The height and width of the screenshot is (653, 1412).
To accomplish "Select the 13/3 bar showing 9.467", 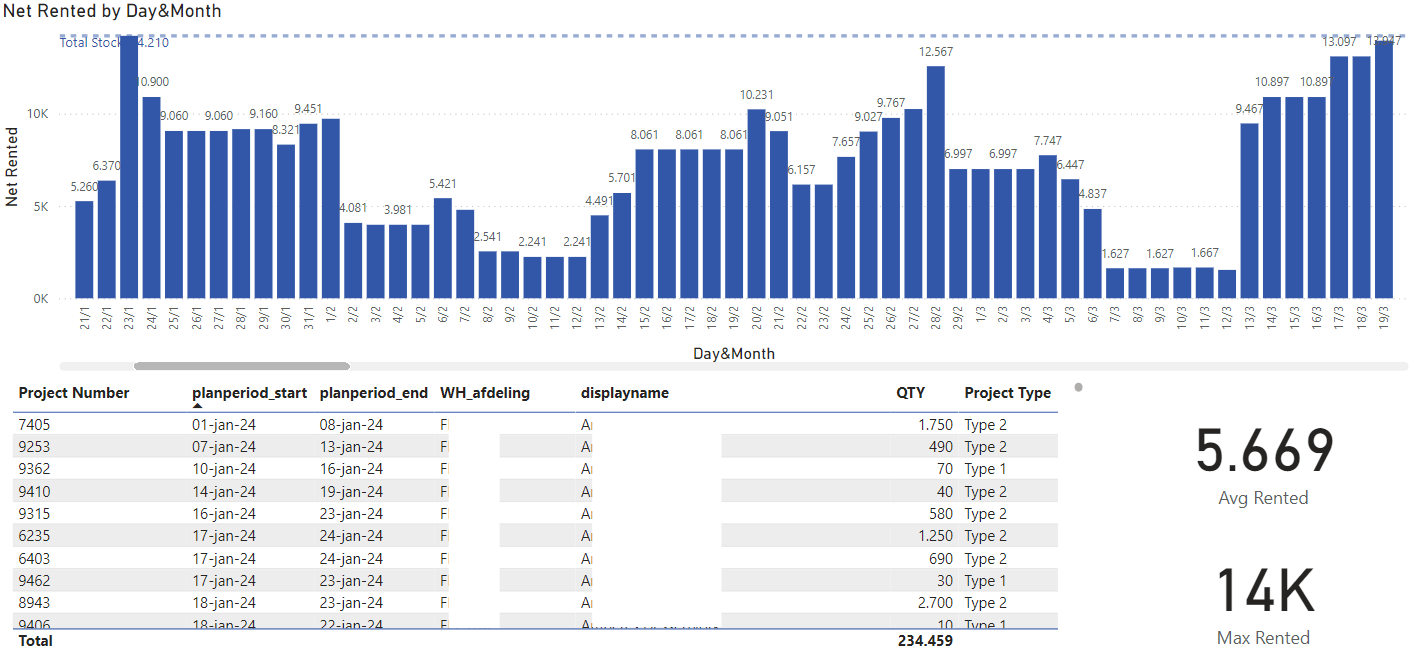I will [1249, 211].
